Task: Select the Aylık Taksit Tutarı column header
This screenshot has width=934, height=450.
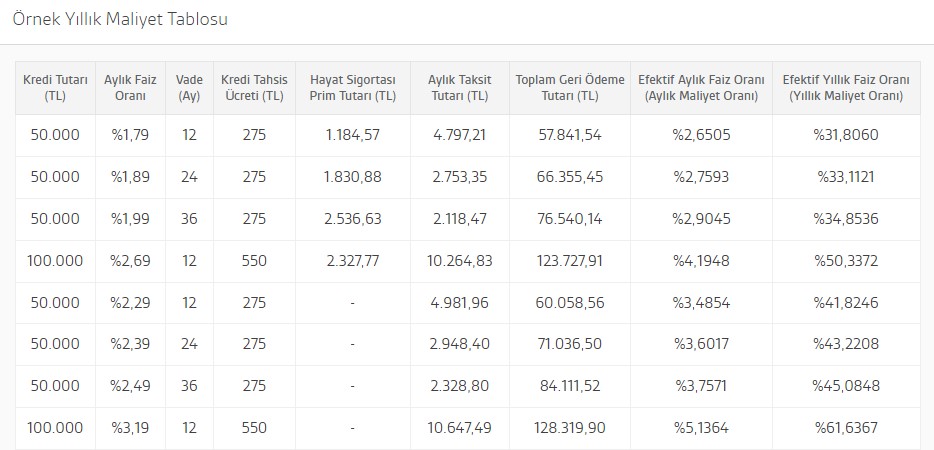Action: [x=459, y=88]
